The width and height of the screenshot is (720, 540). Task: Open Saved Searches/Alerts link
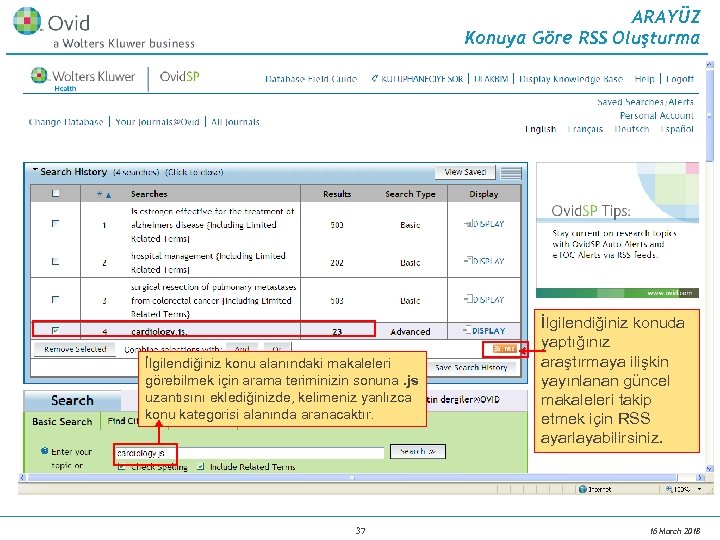(x=645, y=102)
